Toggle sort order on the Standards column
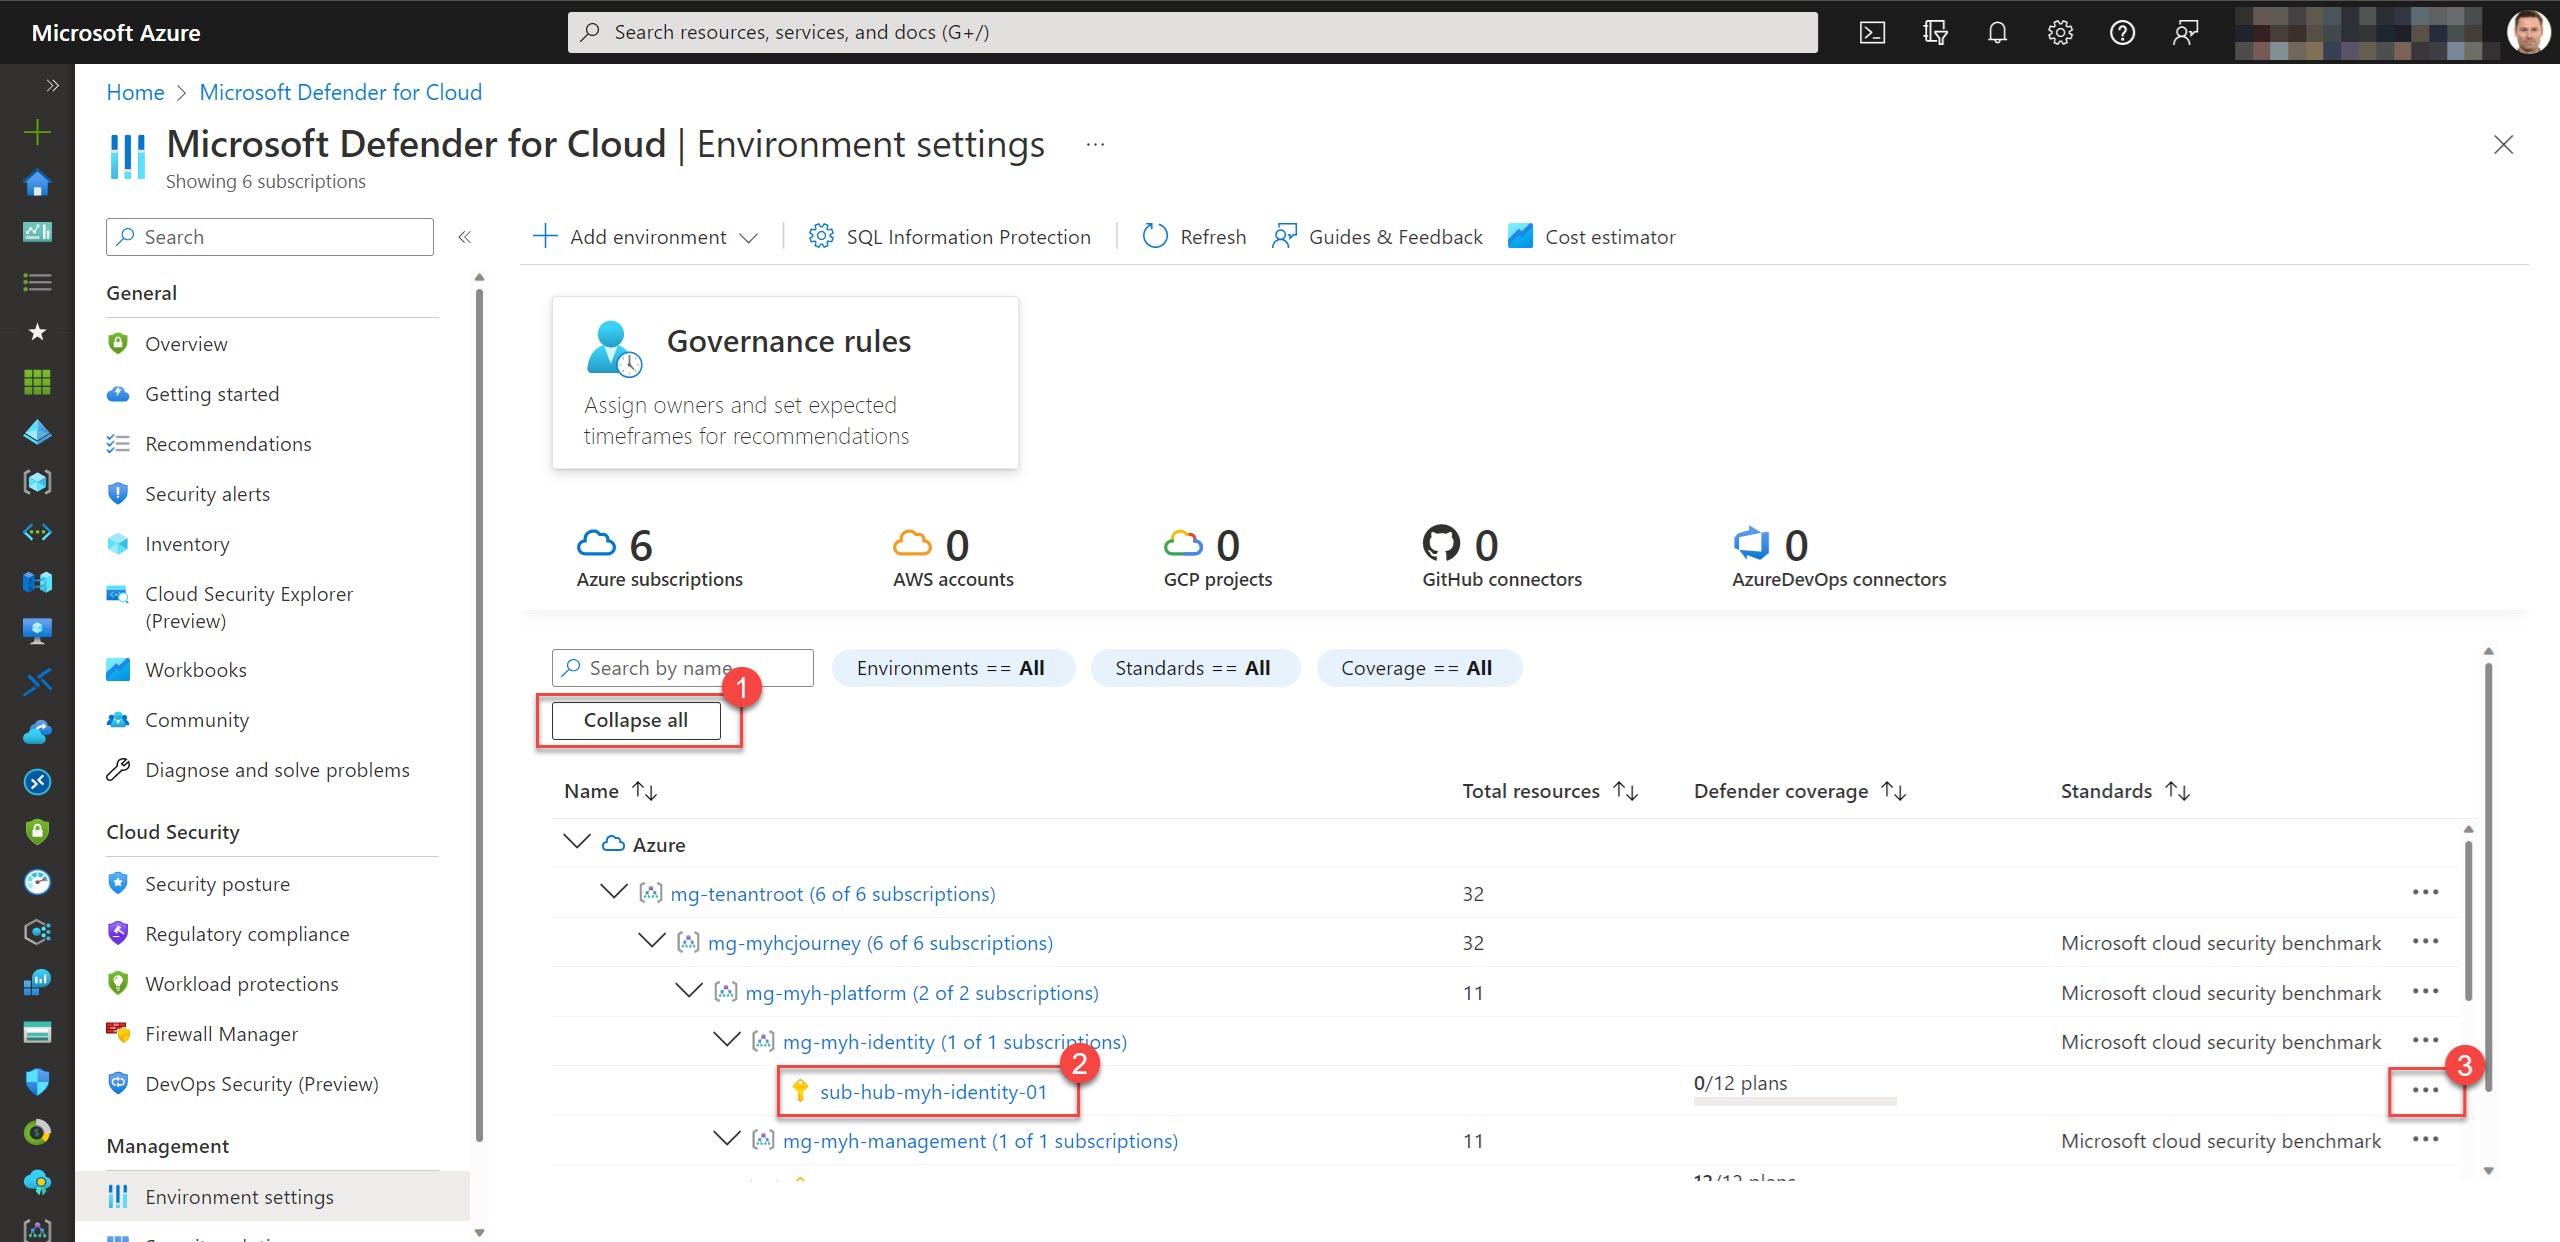The height and width of the screenshot is (1242, 2560). click(2178, 791)
